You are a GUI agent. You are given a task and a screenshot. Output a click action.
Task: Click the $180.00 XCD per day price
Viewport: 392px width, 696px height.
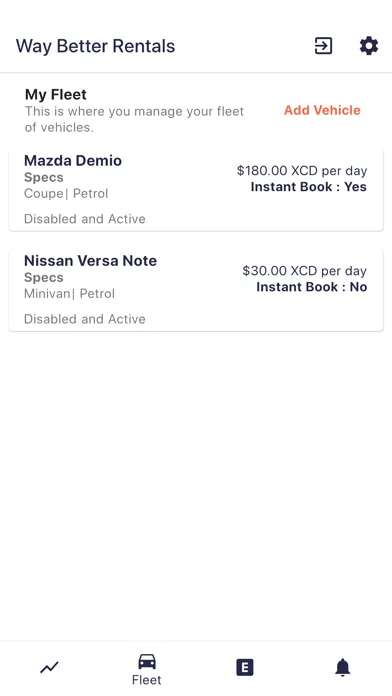click(x=302, y=171)
